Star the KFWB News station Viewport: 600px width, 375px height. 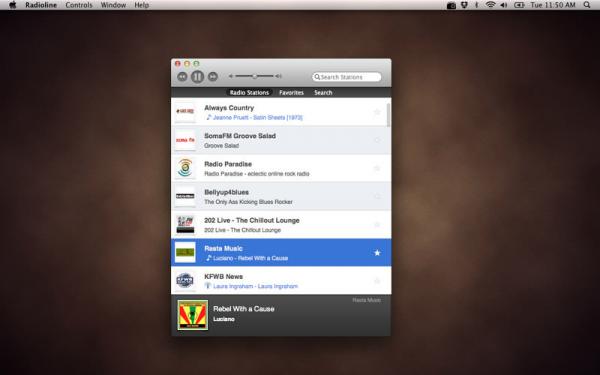coord(377,281)
